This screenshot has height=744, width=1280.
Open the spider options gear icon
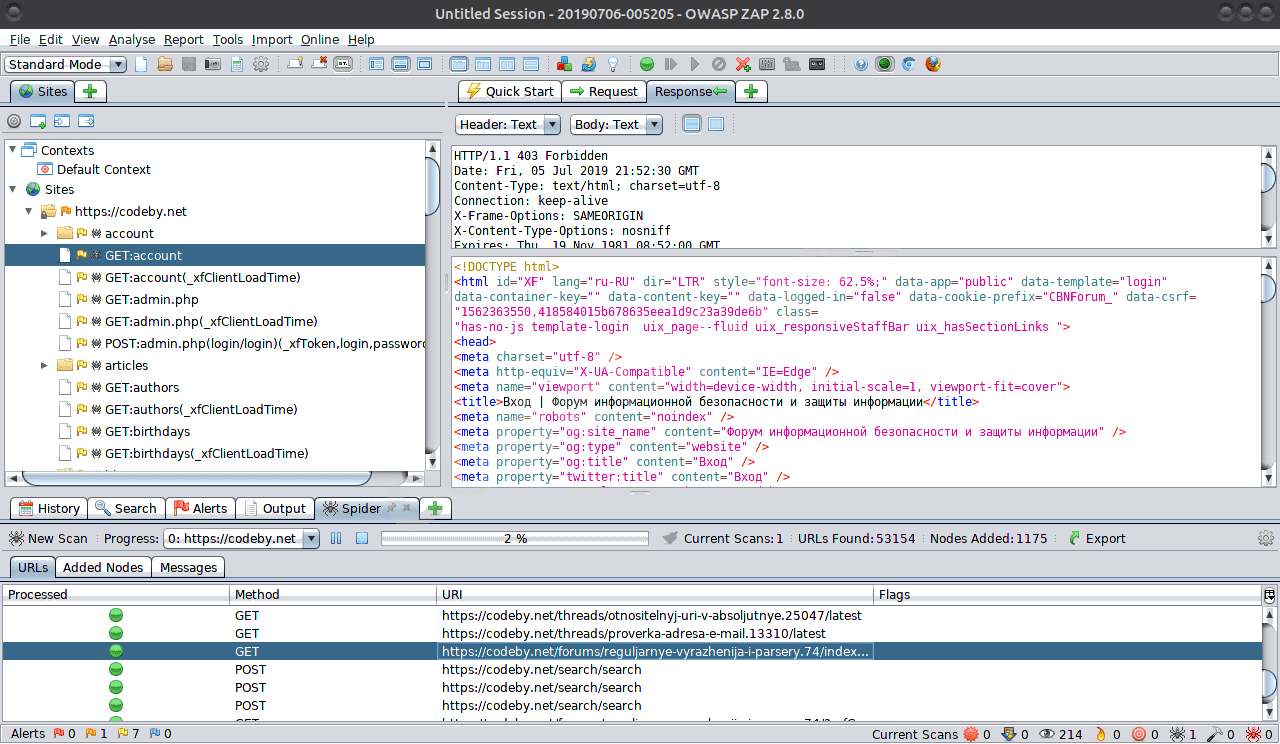coord(1265,538)
